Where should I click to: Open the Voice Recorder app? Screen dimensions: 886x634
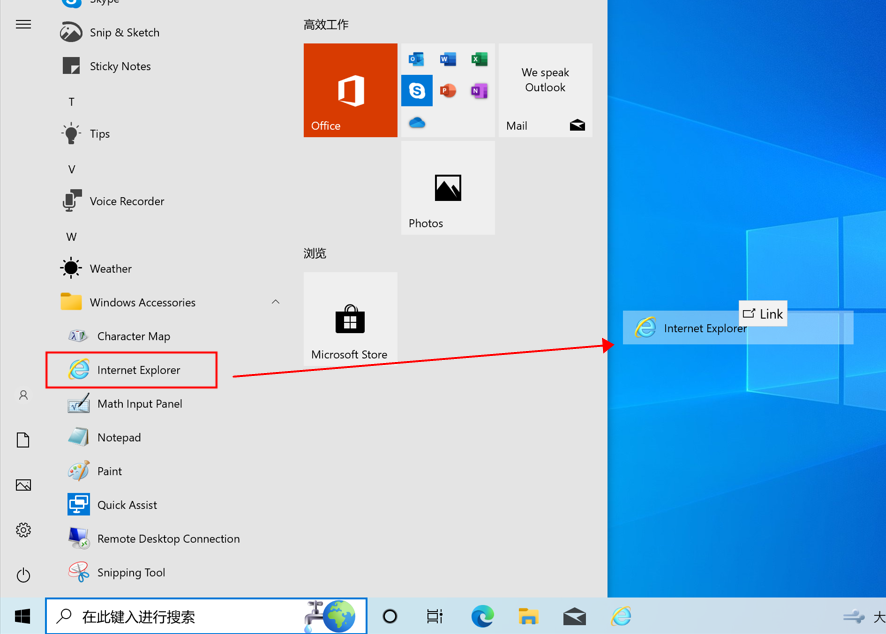pyautogui.click(x=126, y=201)
